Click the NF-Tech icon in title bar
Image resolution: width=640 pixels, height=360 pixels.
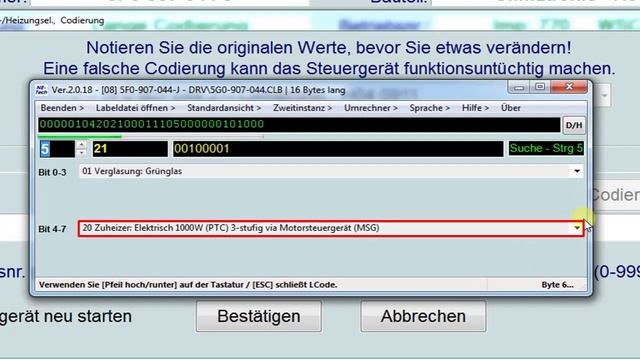(41, 89)
